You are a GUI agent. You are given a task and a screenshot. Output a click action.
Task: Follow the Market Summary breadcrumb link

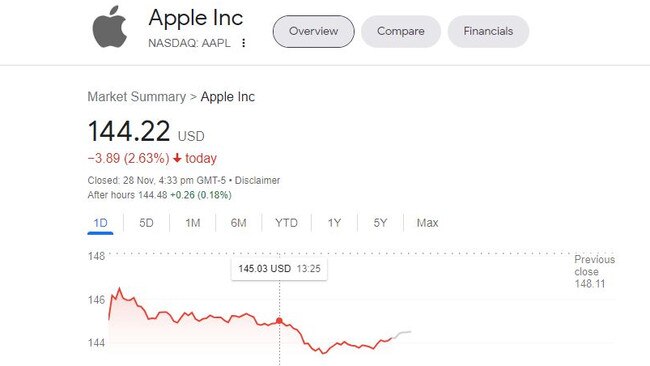(x=136, y=97)
